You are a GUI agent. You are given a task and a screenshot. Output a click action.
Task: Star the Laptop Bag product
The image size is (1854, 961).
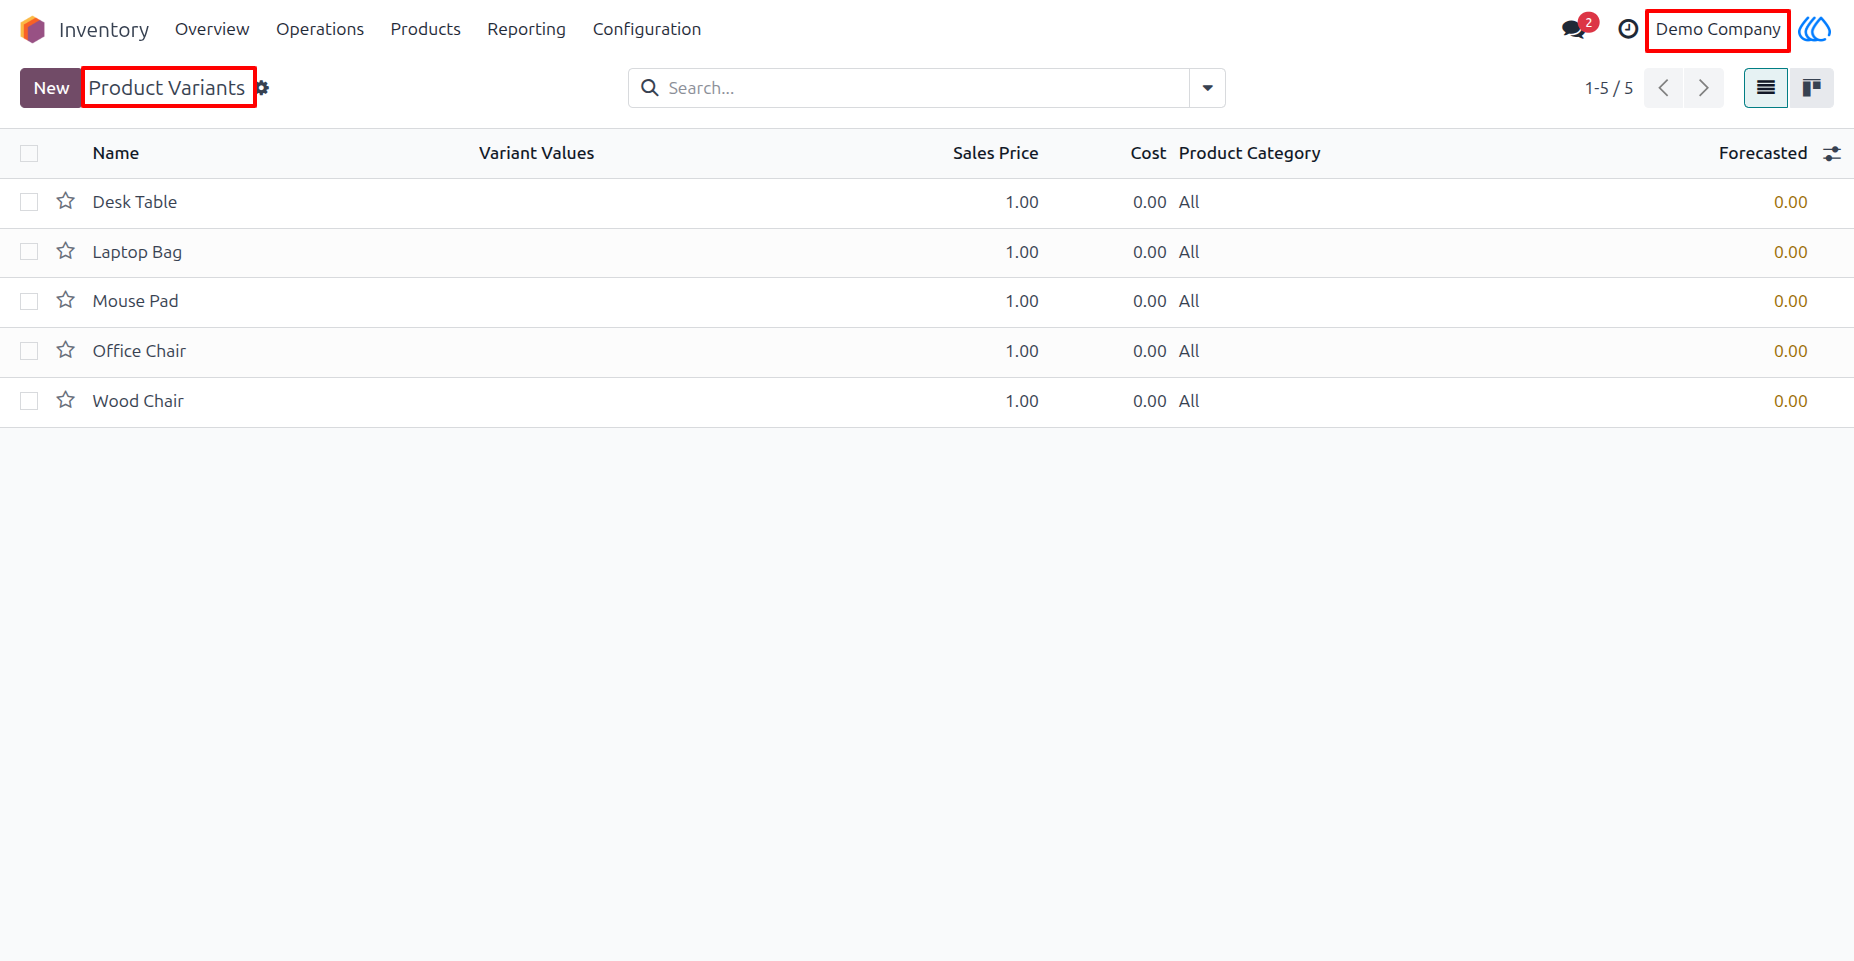(x=66, y=251)
